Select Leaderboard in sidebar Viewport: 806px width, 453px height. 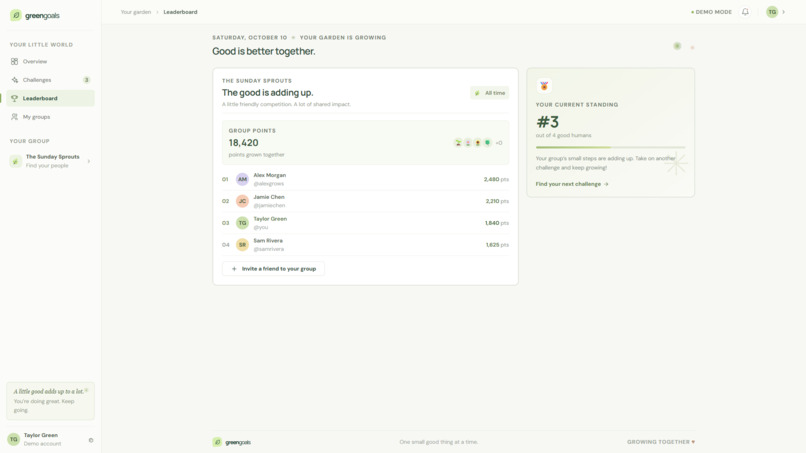(x=50, y=98)
